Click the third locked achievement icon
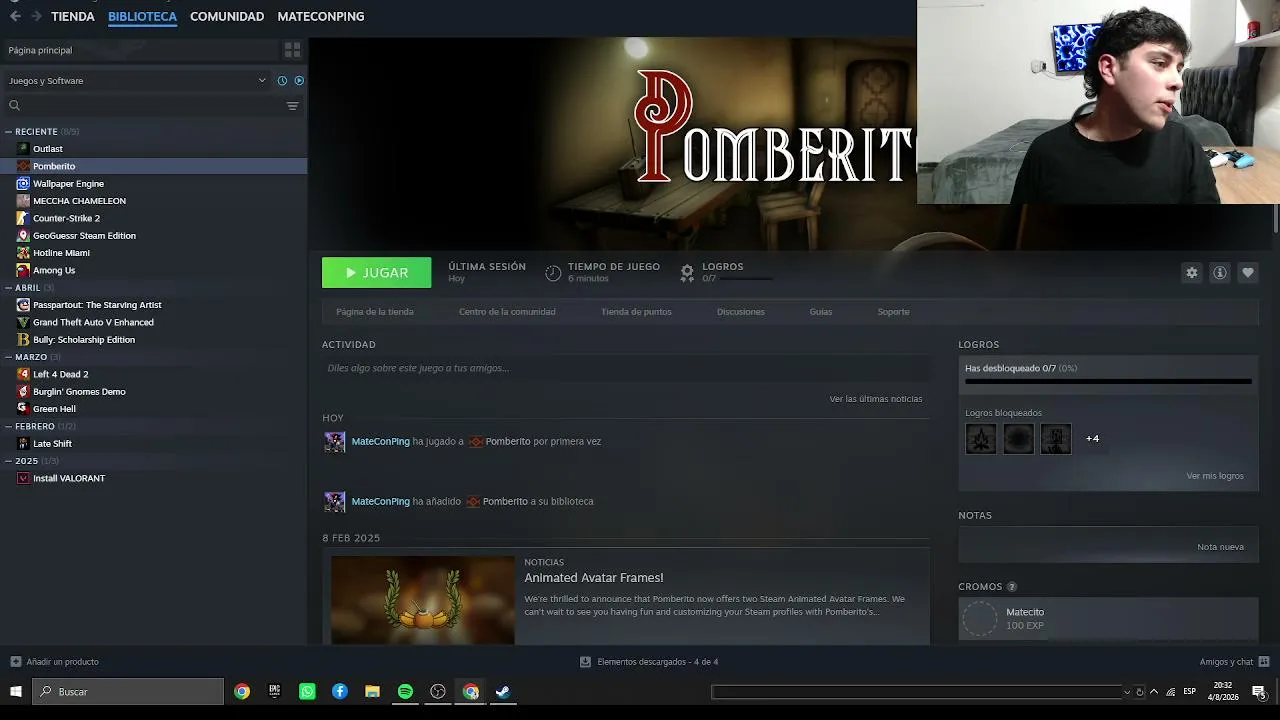This screenshot has height=720, width=1280. pyautogui.click(x=1056, y=439)
